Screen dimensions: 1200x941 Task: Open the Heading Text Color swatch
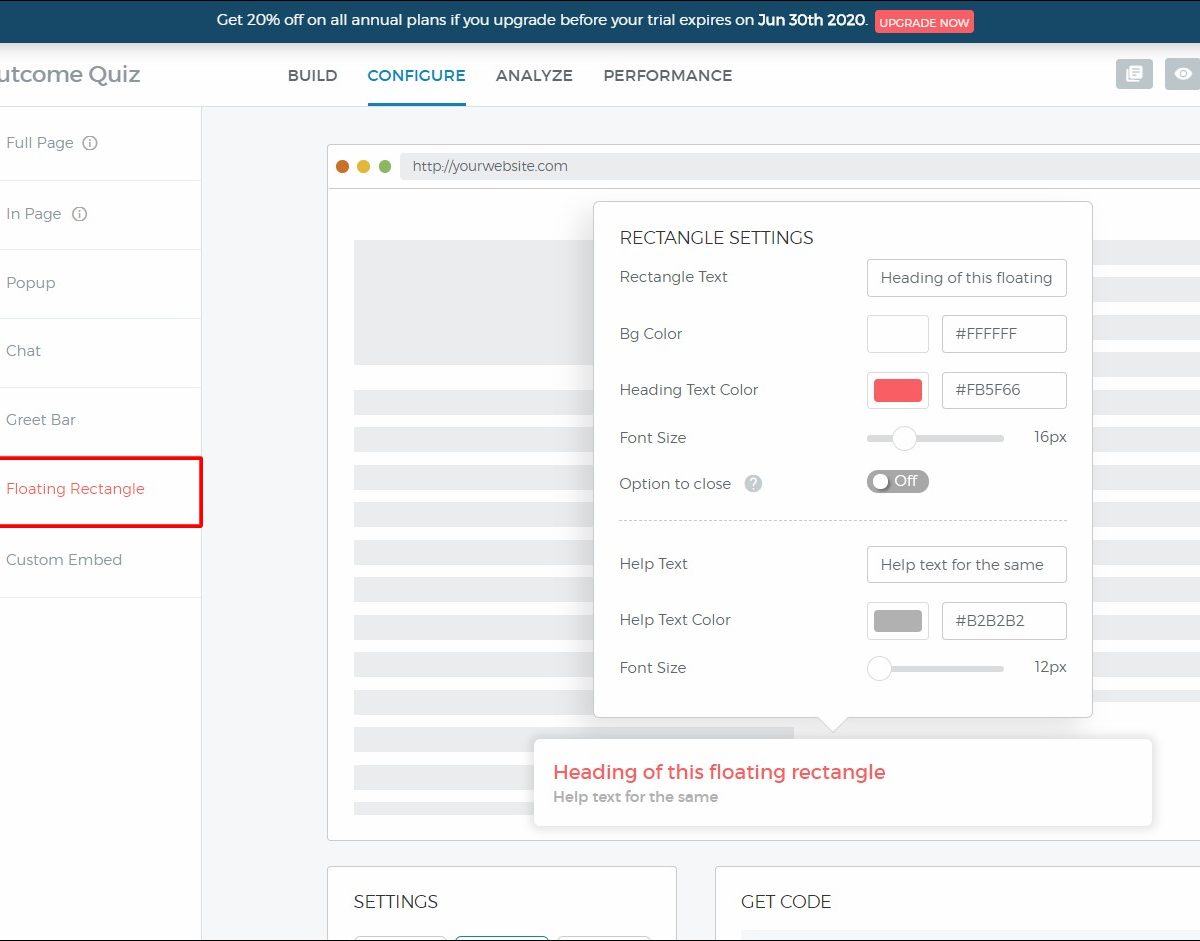coord(897,391)
